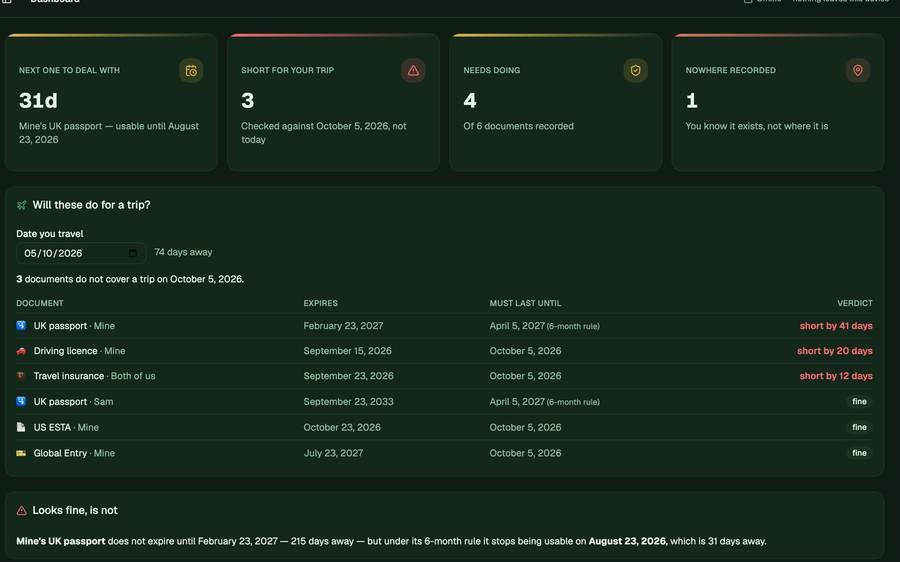Click the fine badge in Global Entry row

pos(859,453)
